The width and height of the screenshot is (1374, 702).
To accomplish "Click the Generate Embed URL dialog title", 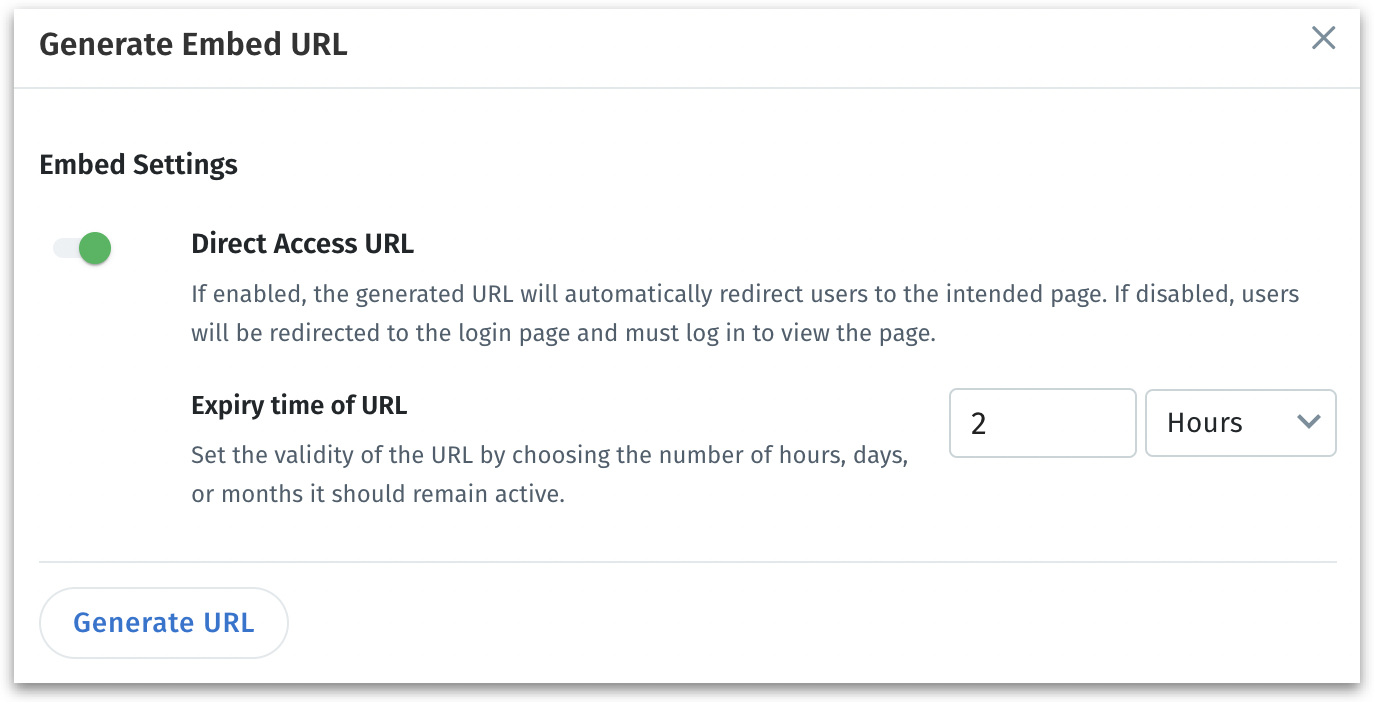I will (x=193, y=44).
